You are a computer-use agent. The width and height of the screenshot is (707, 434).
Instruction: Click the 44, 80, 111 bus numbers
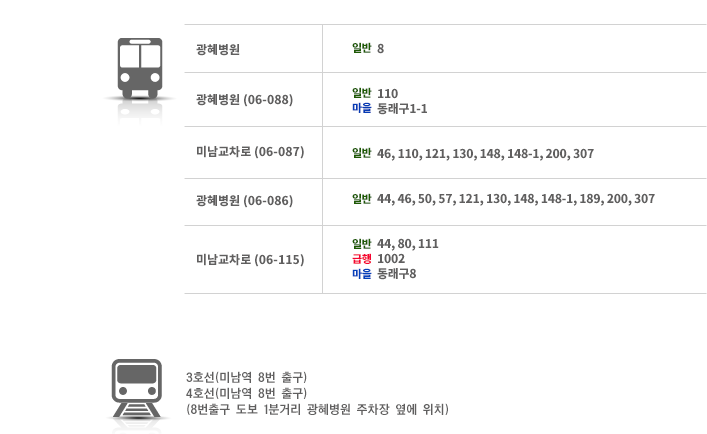point(408,244)
